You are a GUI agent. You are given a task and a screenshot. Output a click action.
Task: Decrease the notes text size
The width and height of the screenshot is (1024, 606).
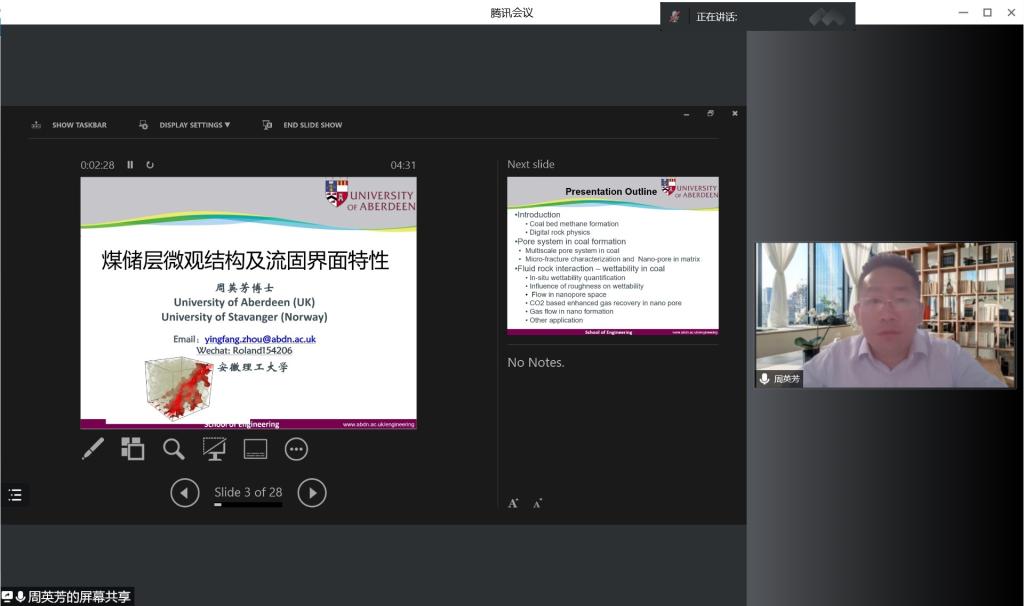point(539,503)
